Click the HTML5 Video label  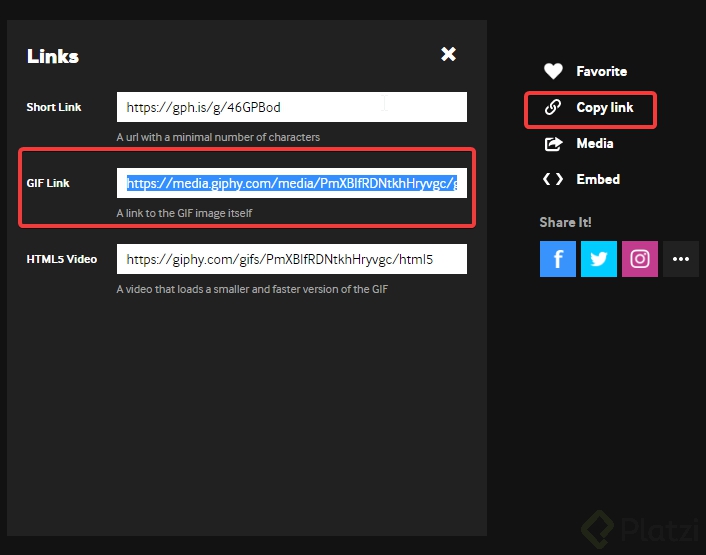pyautogui.click(x=62, y=259)
